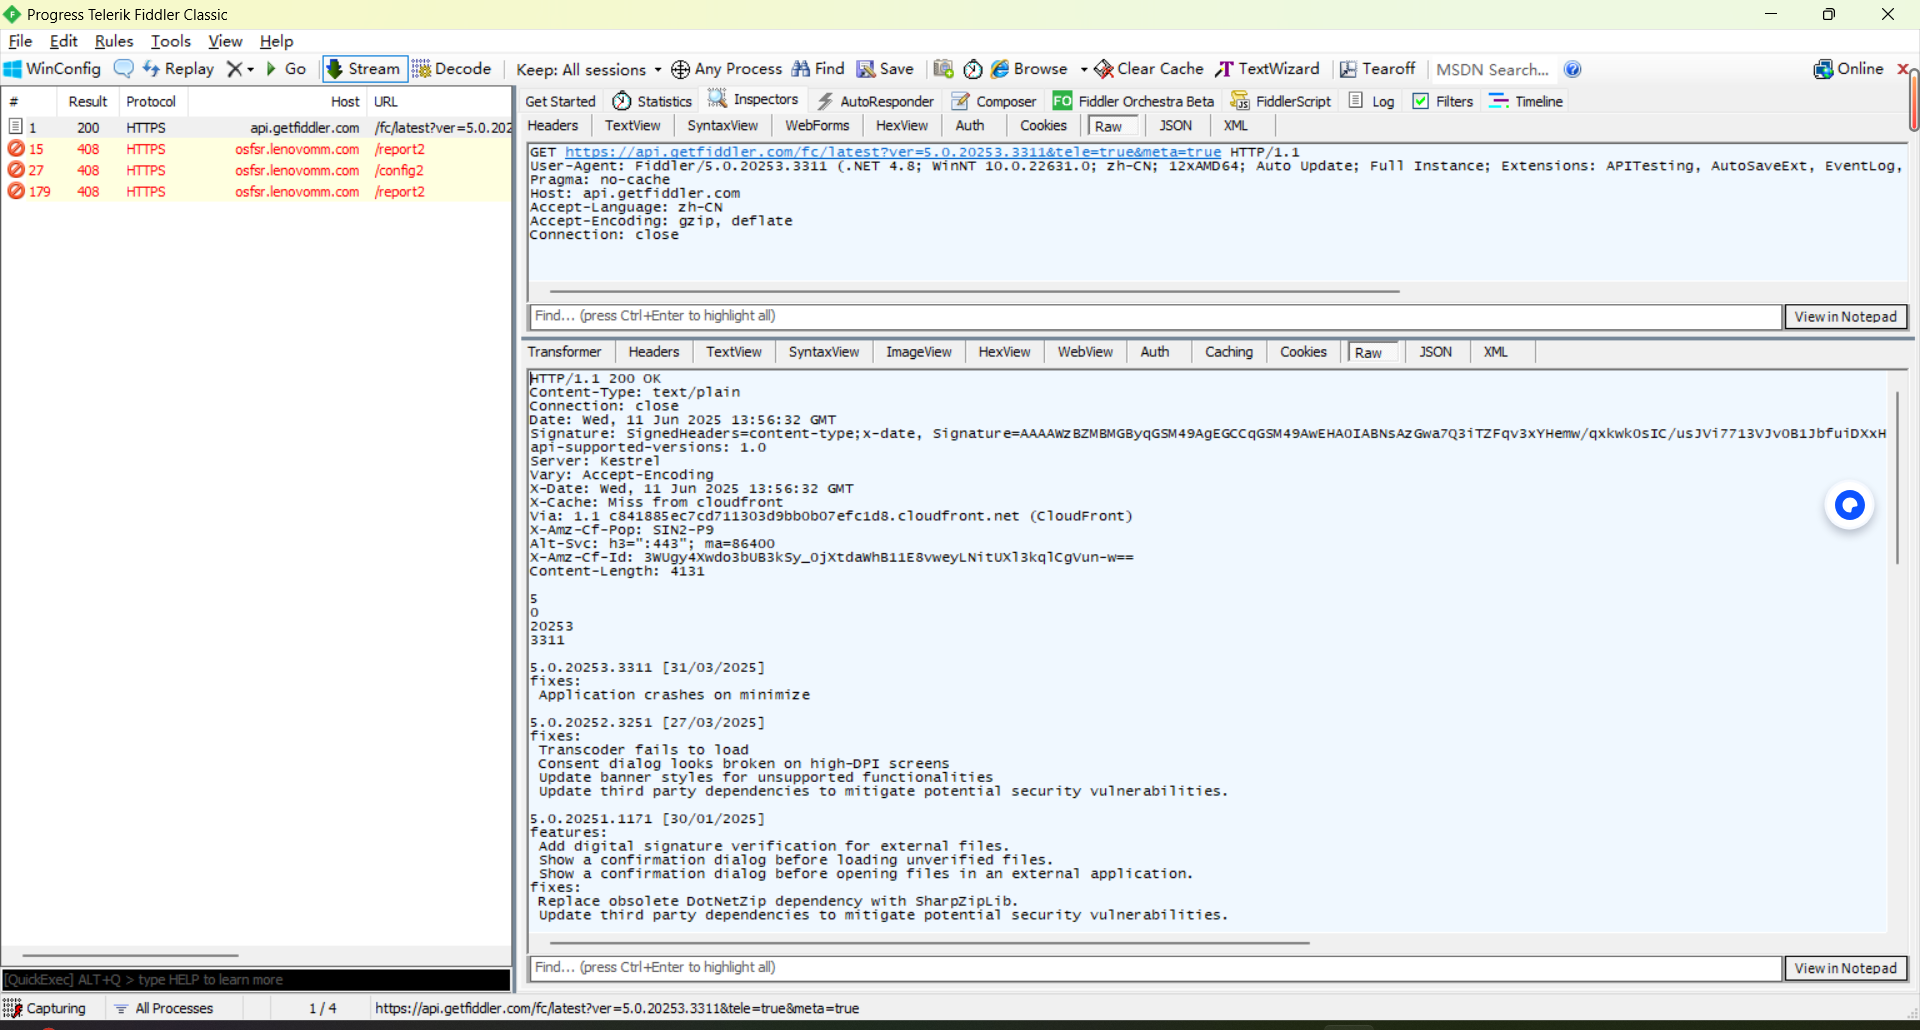Click the Online status indicator
This screenshot has height=1030, width=1920.
tap(1849, 69)
